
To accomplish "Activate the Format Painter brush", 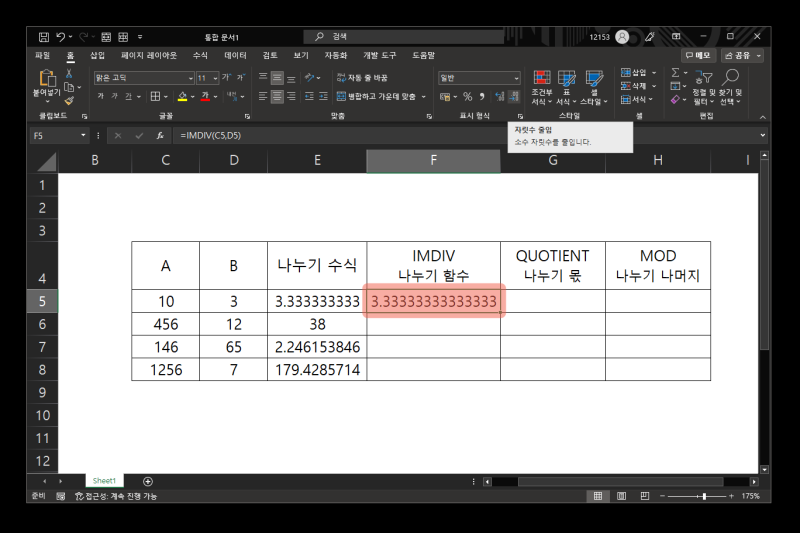I will 69,100.
